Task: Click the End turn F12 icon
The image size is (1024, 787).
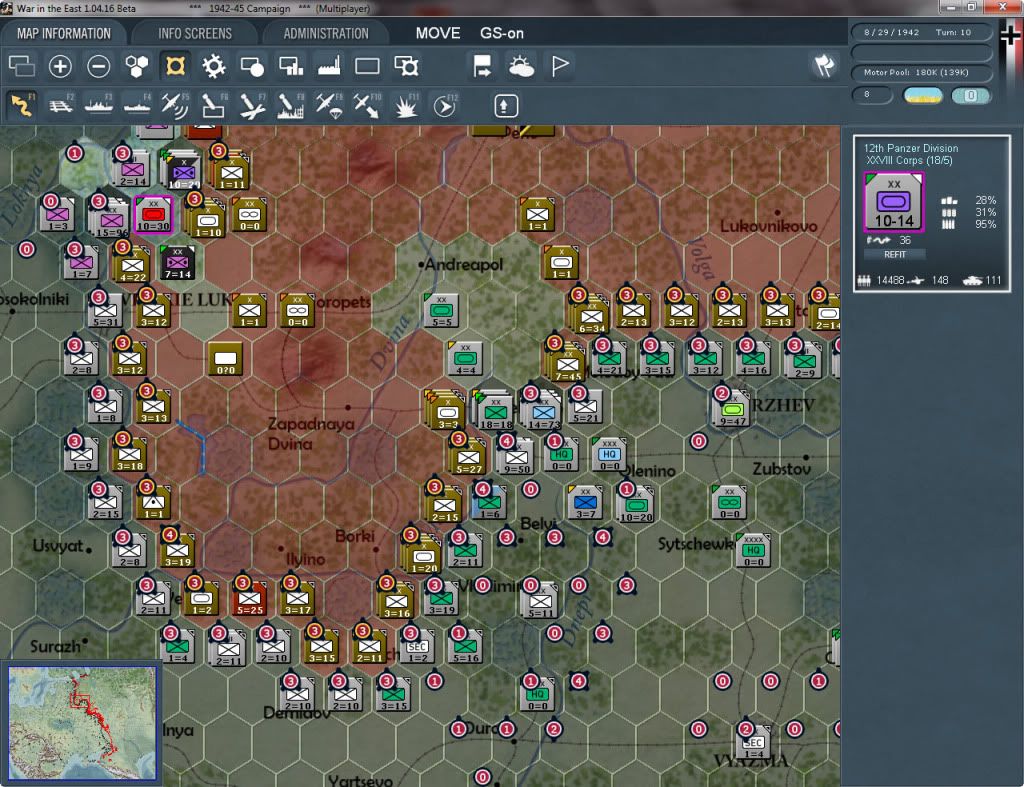Action: coord(445,105)
